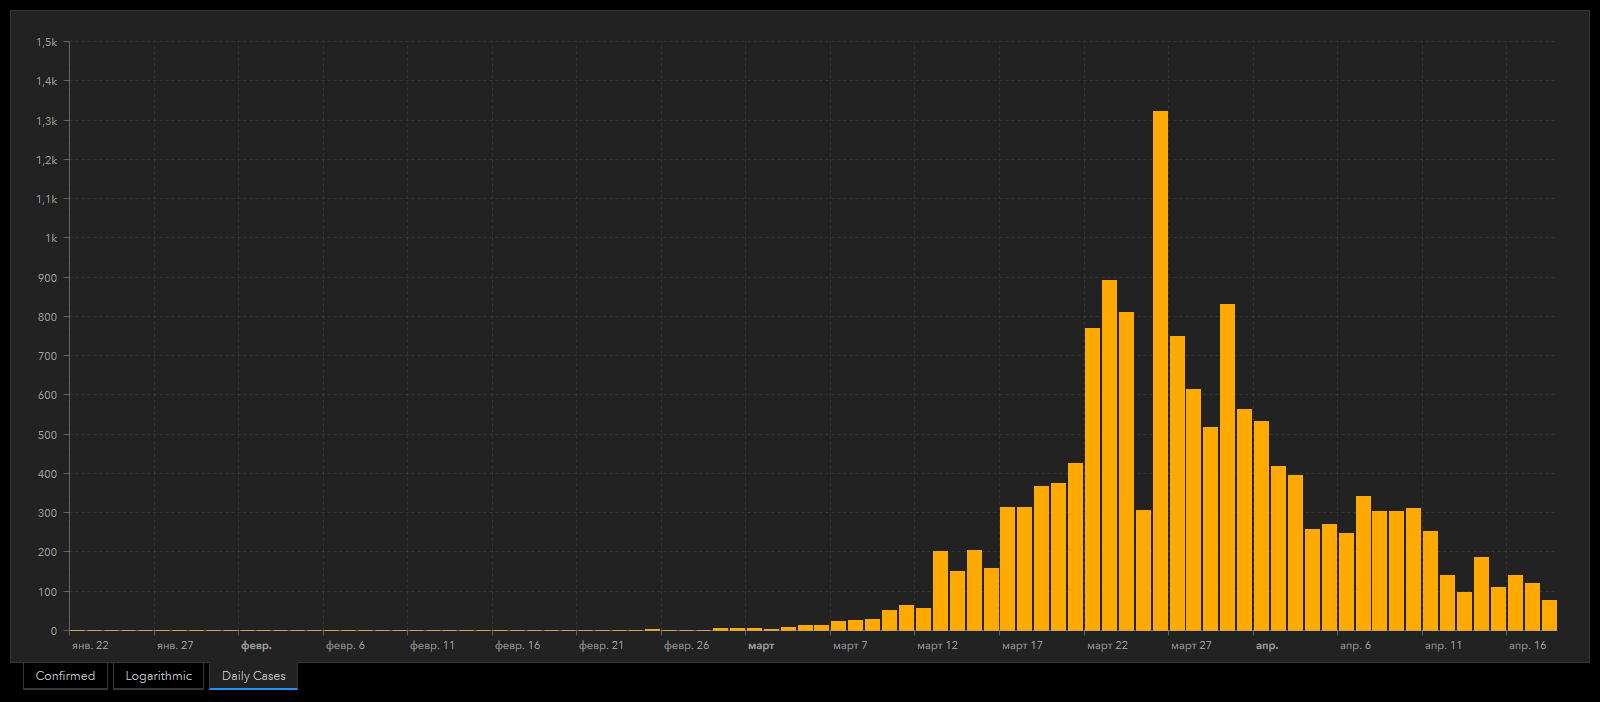Click the y-axis value '1,5k'
Screen dimensions: 1600x702
tap(47, 42)
